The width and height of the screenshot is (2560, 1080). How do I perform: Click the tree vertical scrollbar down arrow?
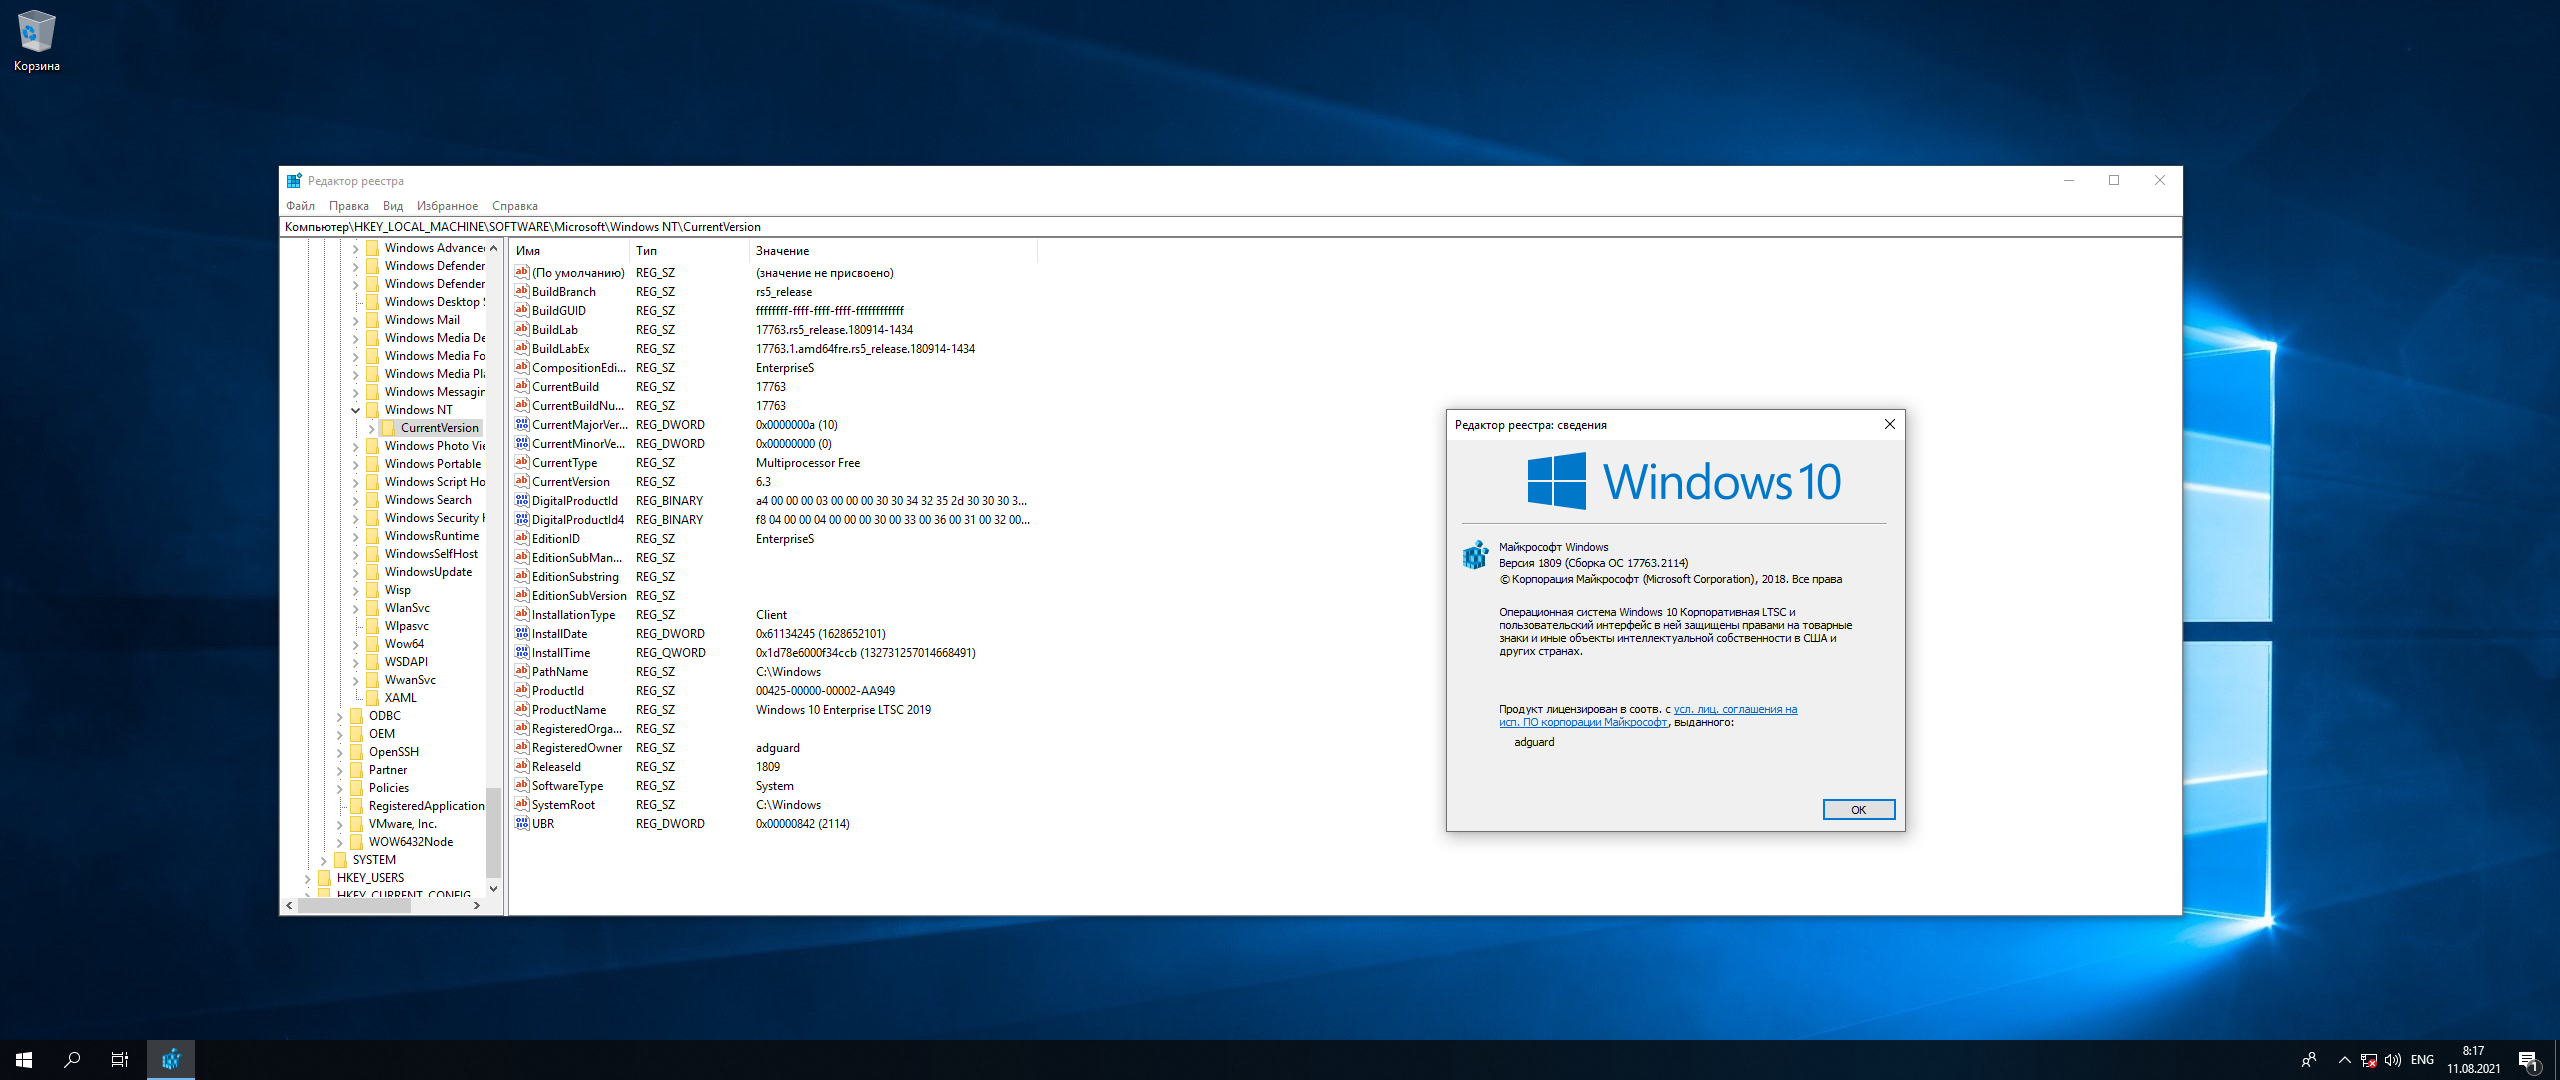click(493, 888)
